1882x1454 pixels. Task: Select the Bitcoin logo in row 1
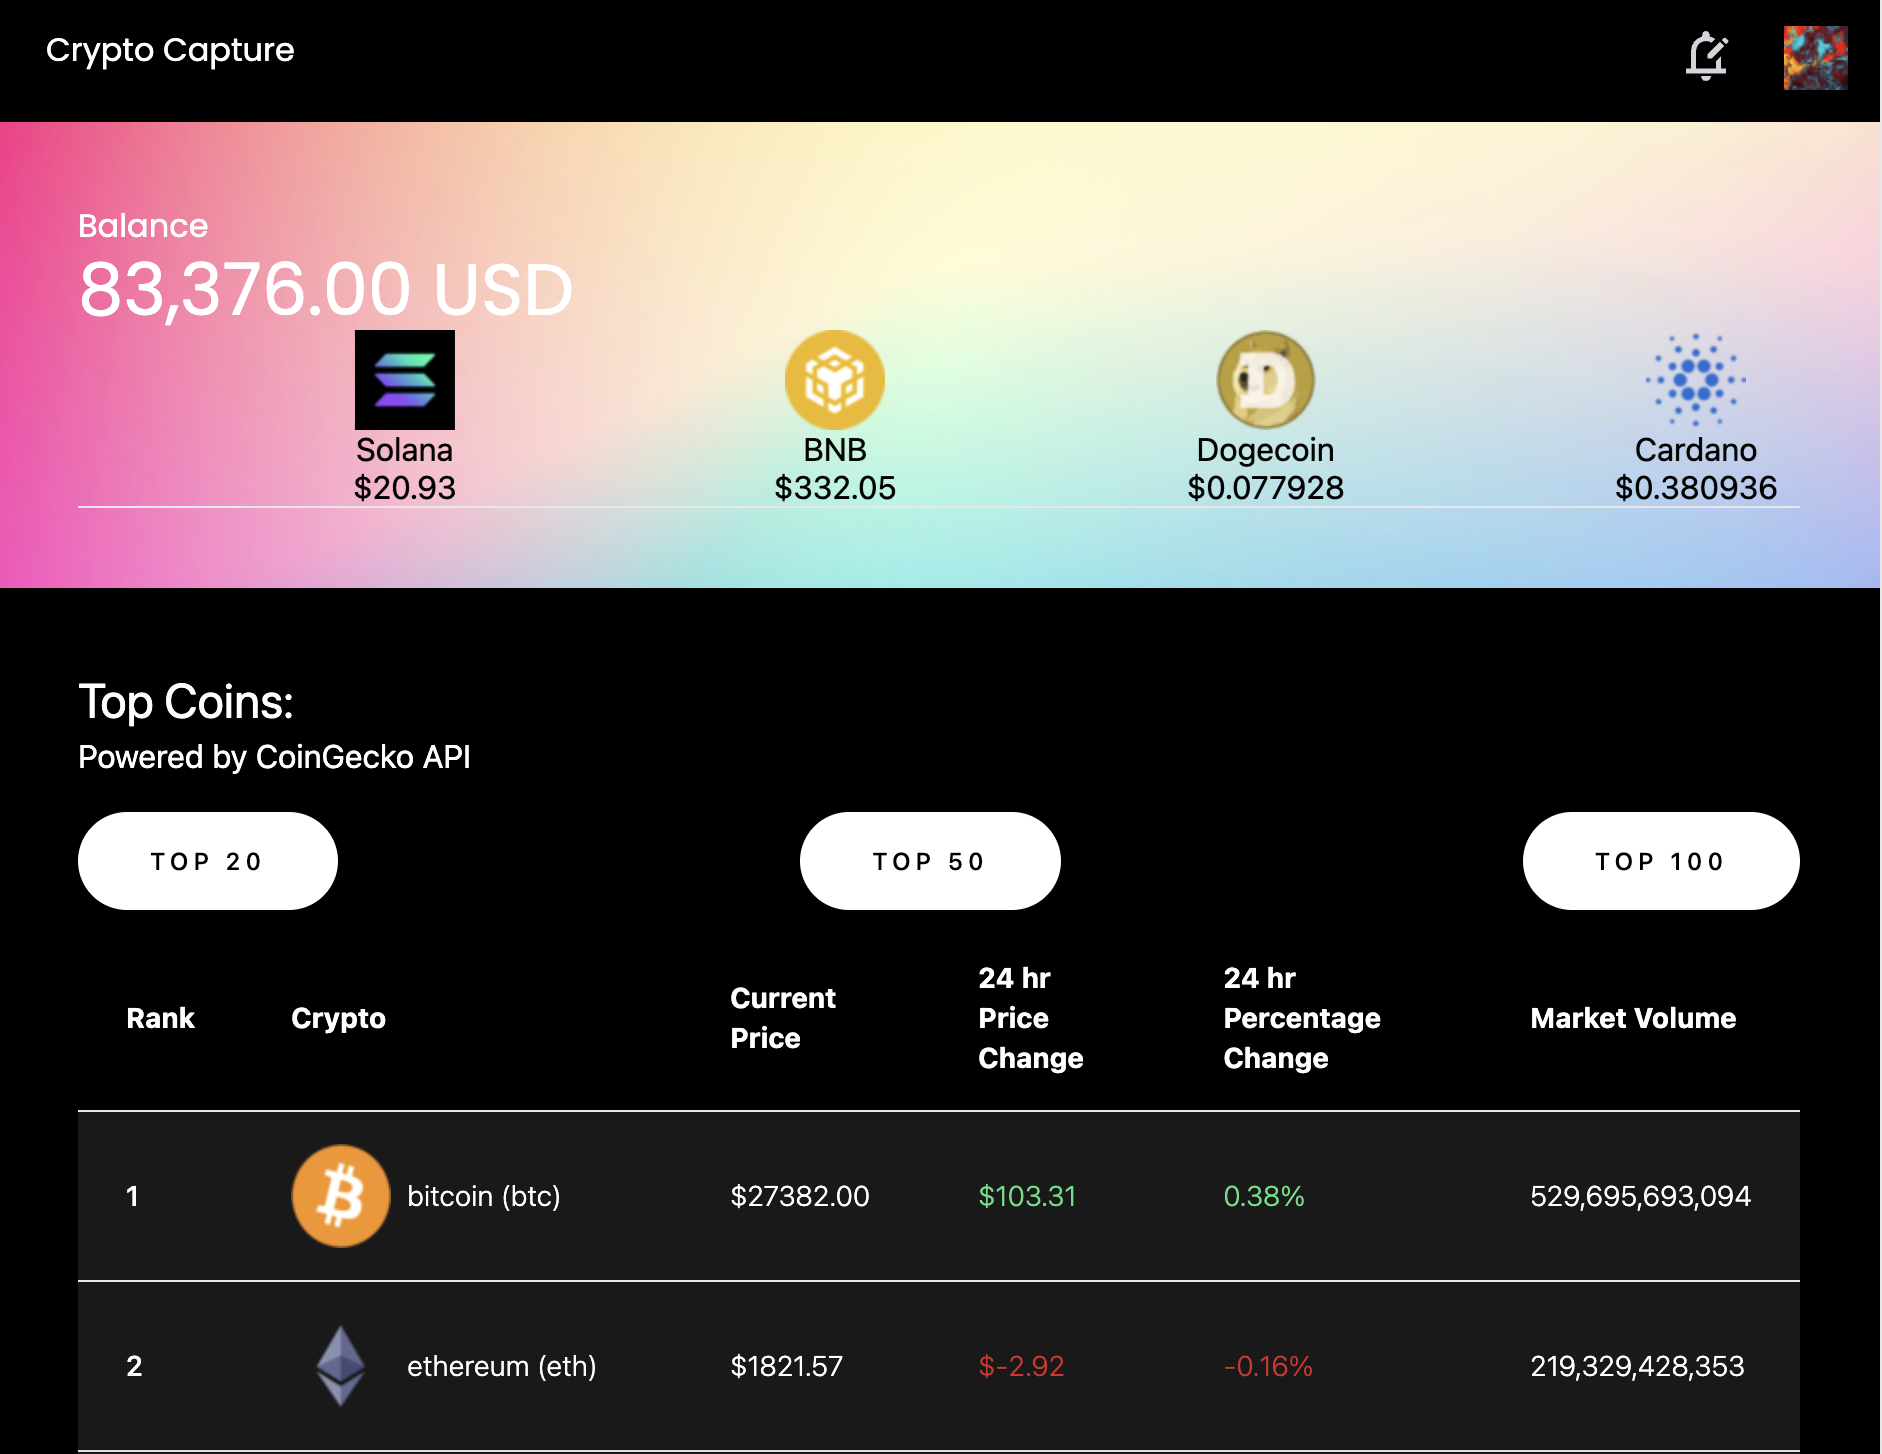click(339, 1195)
